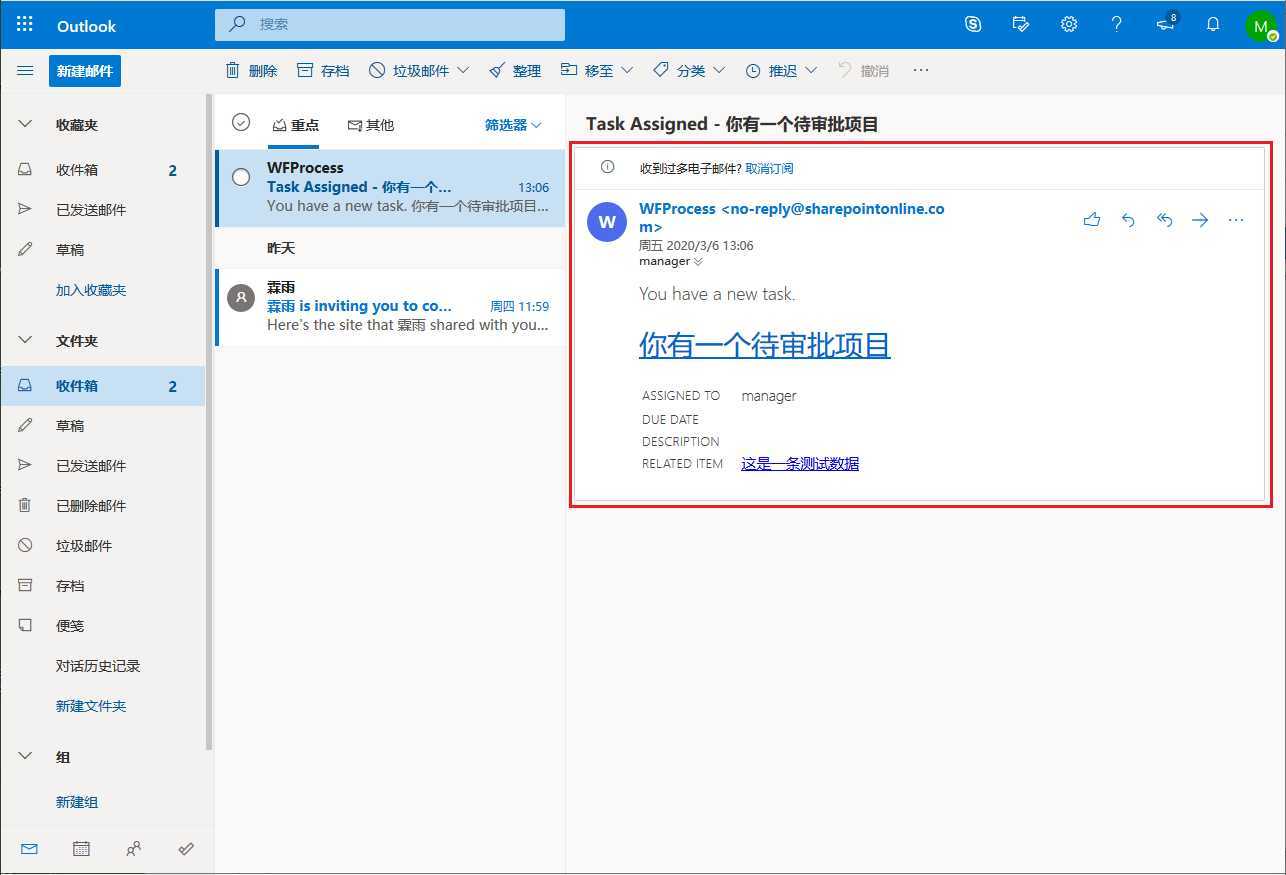1286x875 pixels.
Task: Click the WFProcess sender avatar W
Action: [607, 222]
